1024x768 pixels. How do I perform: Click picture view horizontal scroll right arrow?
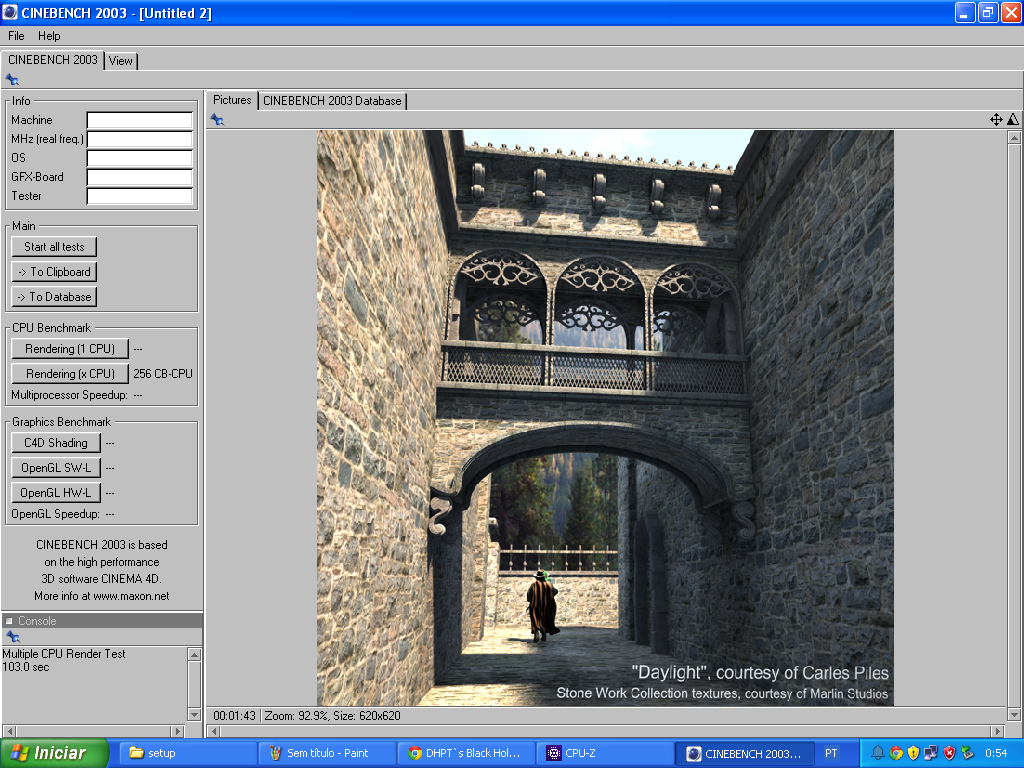997,731
